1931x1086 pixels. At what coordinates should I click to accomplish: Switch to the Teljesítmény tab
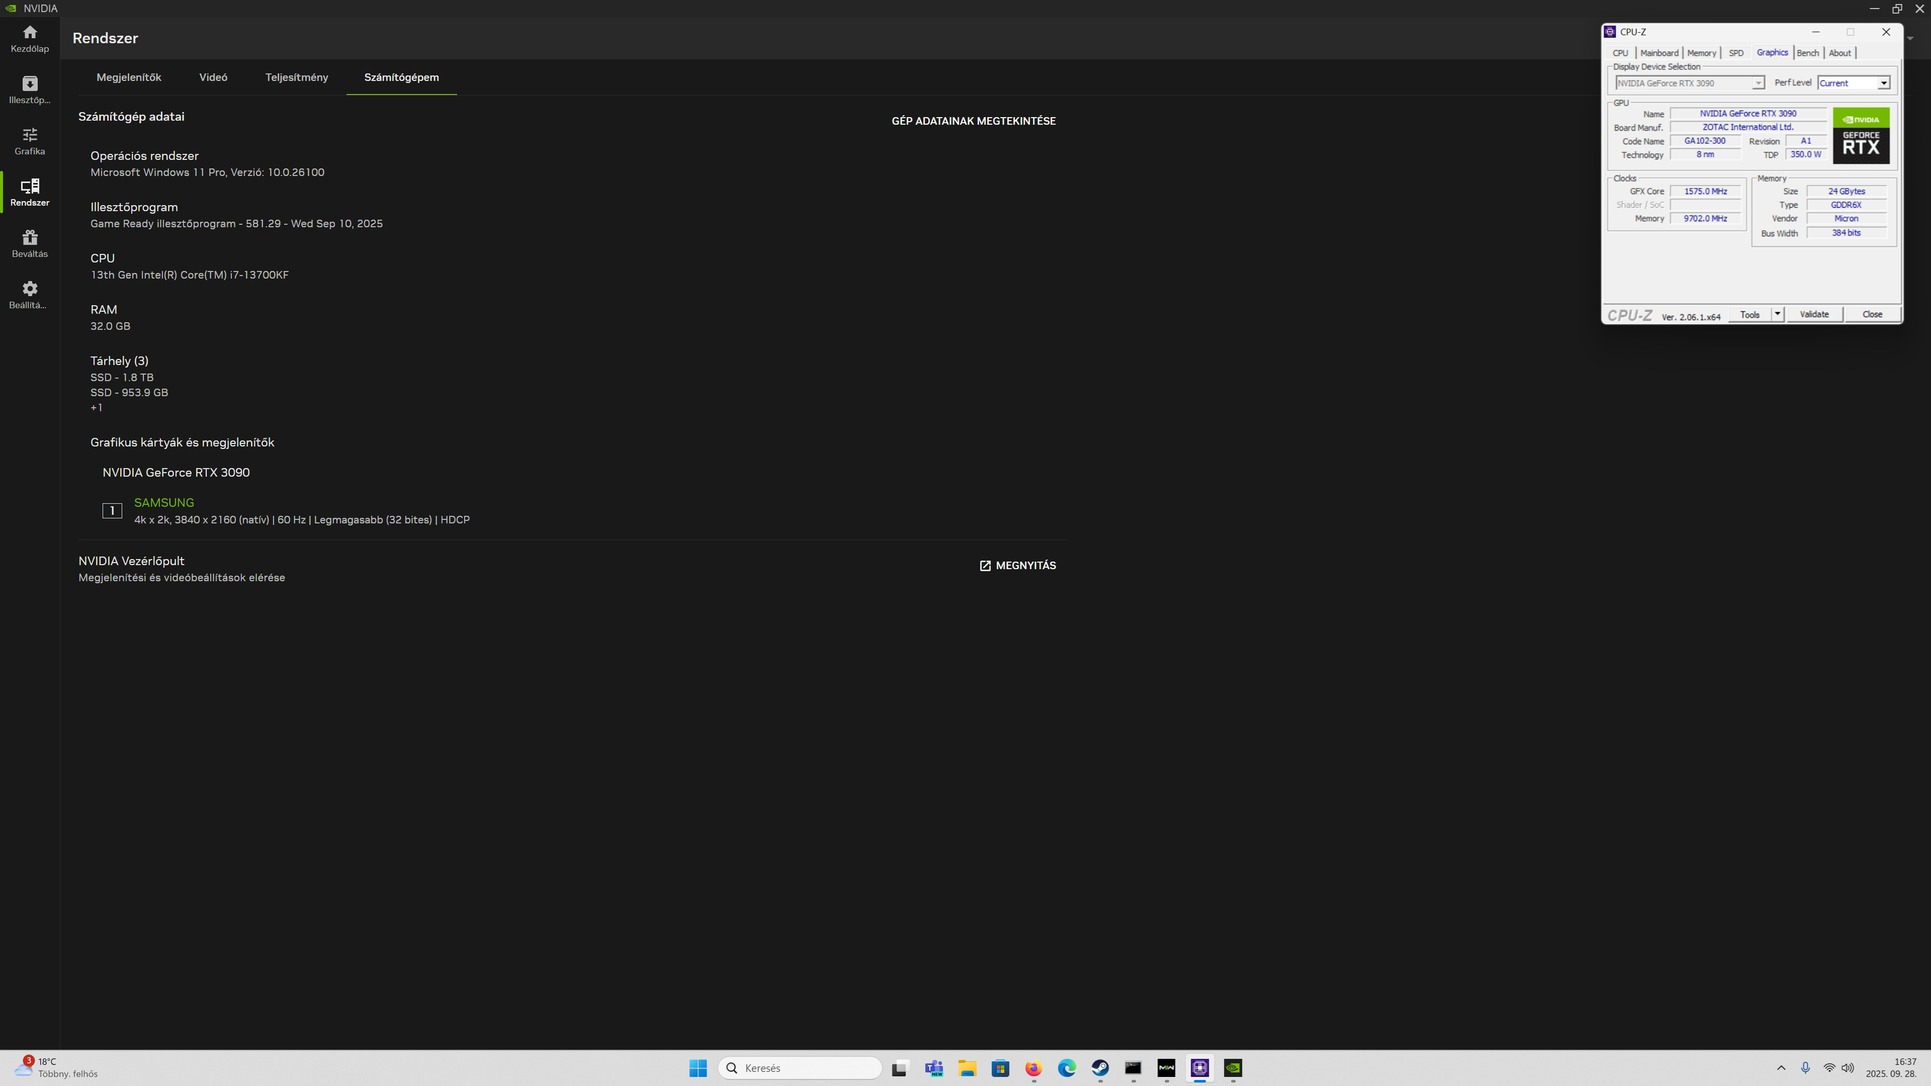[296, 77]
